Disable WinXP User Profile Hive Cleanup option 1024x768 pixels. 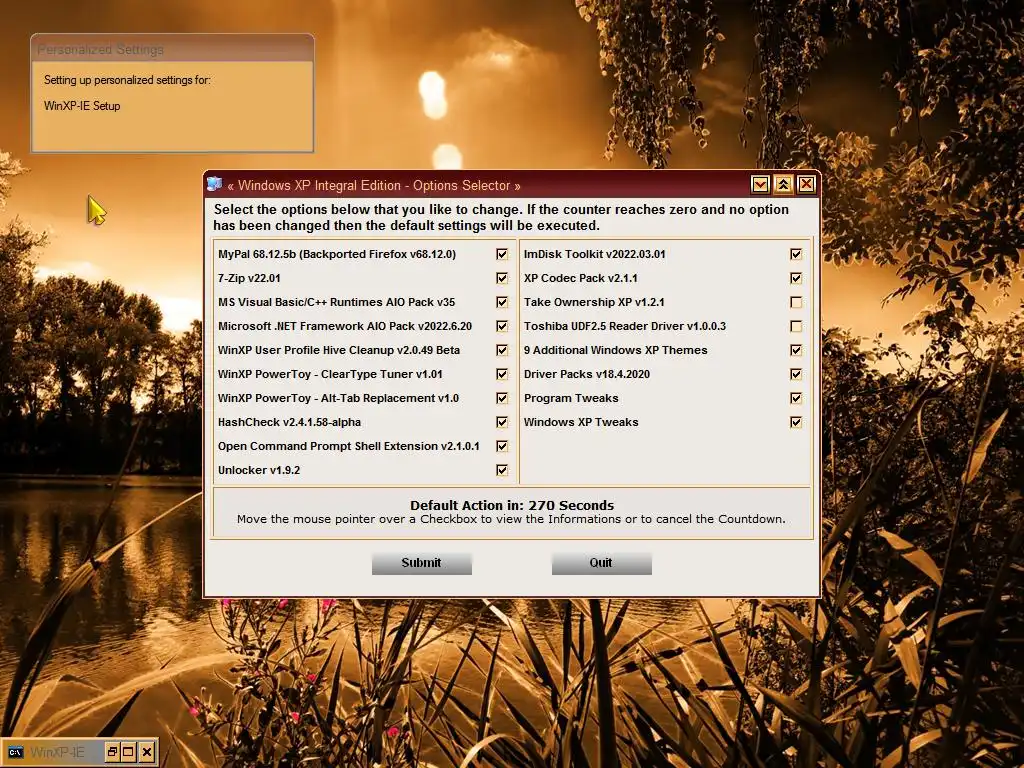click(x=502, y=350)
